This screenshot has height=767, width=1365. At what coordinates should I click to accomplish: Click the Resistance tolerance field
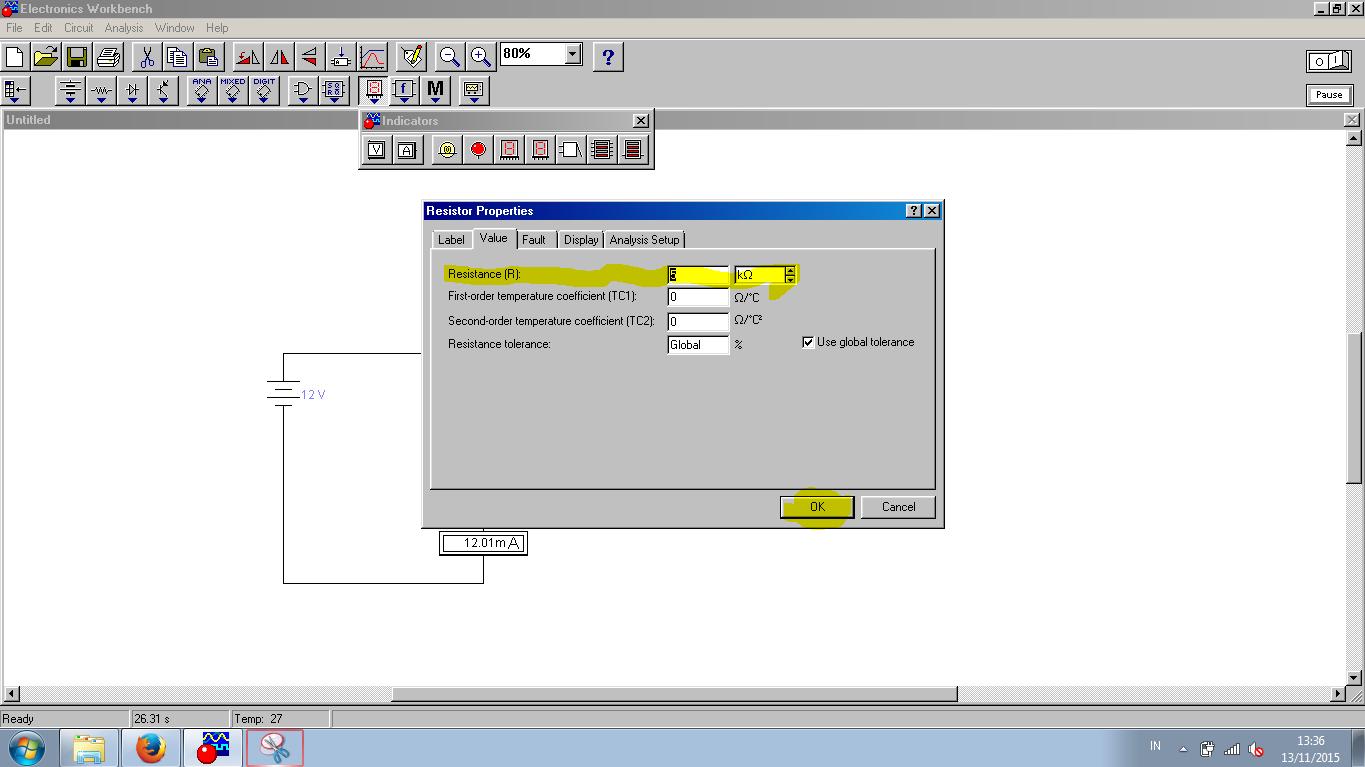pyautogui.click(x=698, y=345)
